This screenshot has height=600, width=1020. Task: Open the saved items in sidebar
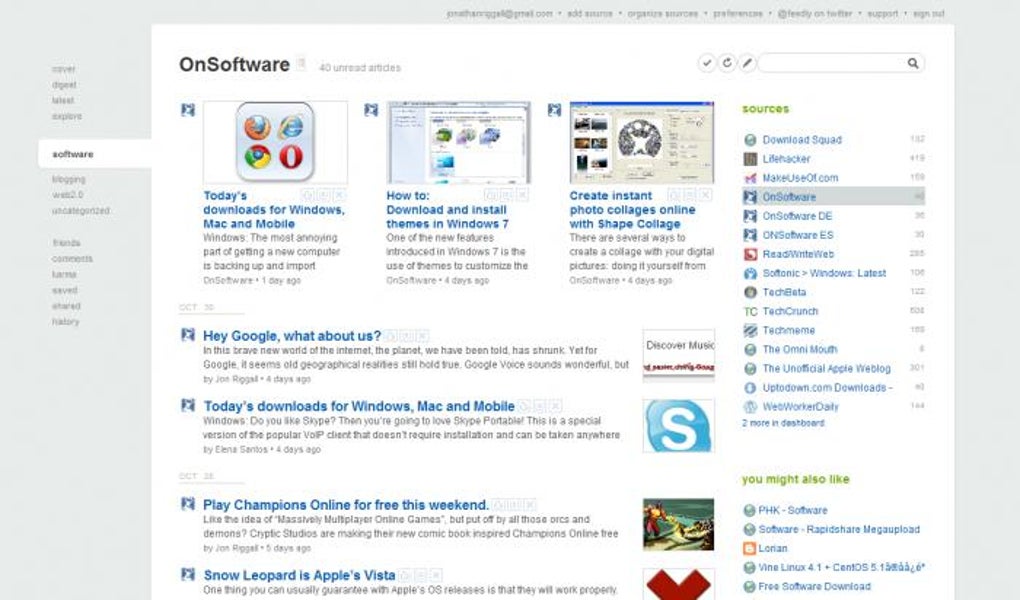[65, 290]
